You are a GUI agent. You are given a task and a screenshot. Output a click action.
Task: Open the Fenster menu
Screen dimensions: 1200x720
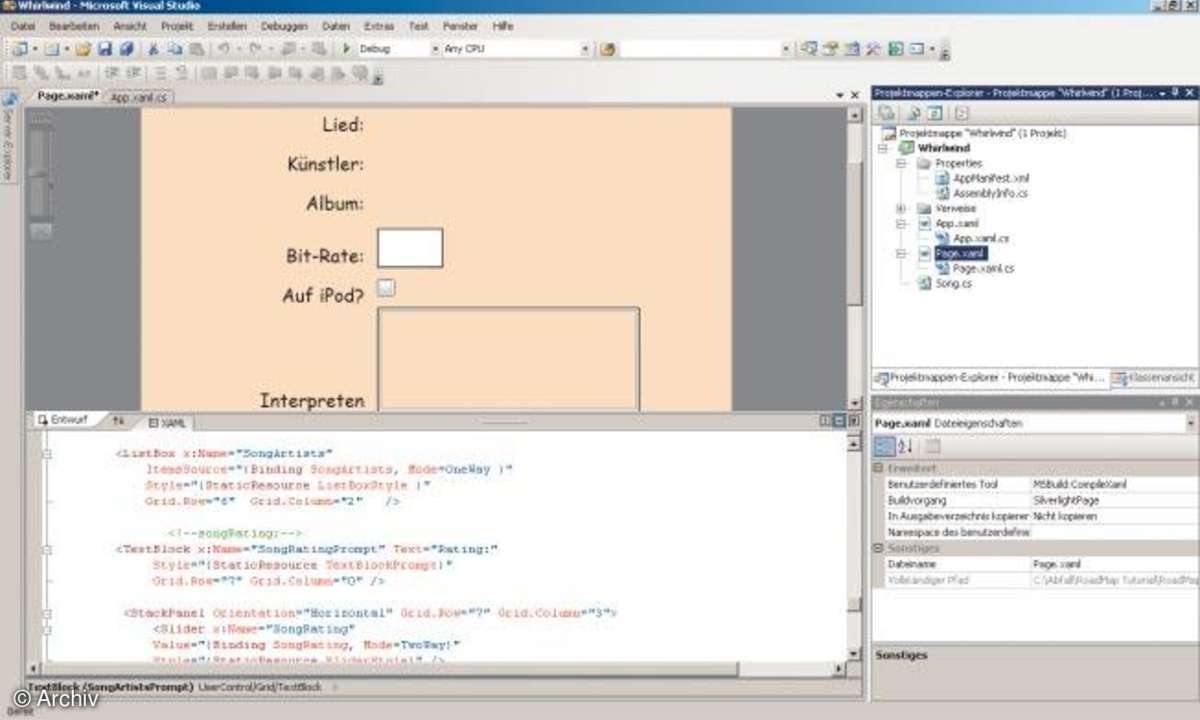coord(460,25)
